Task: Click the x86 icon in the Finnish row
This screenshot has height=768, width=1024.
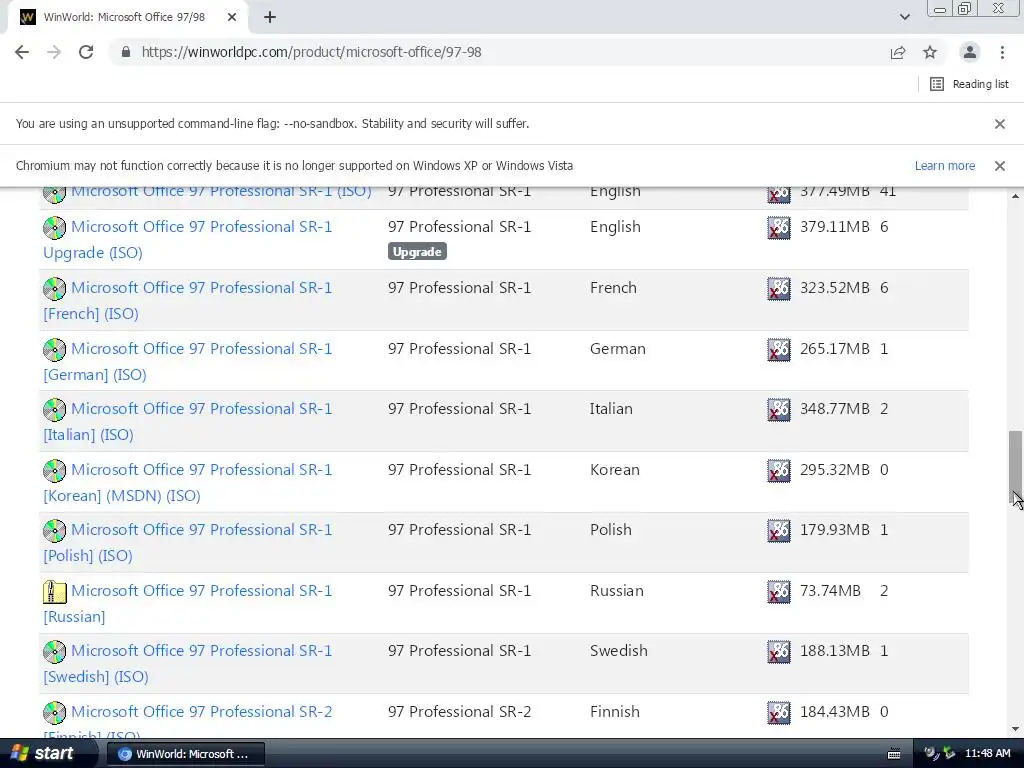Action: pos(778,712)
